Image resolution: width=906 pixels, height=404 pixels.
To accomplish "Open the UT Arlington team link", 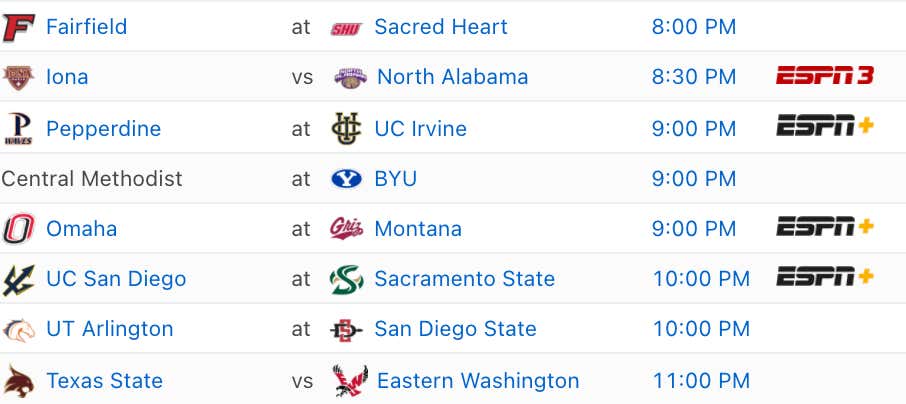I will click(x=110, y=329).
